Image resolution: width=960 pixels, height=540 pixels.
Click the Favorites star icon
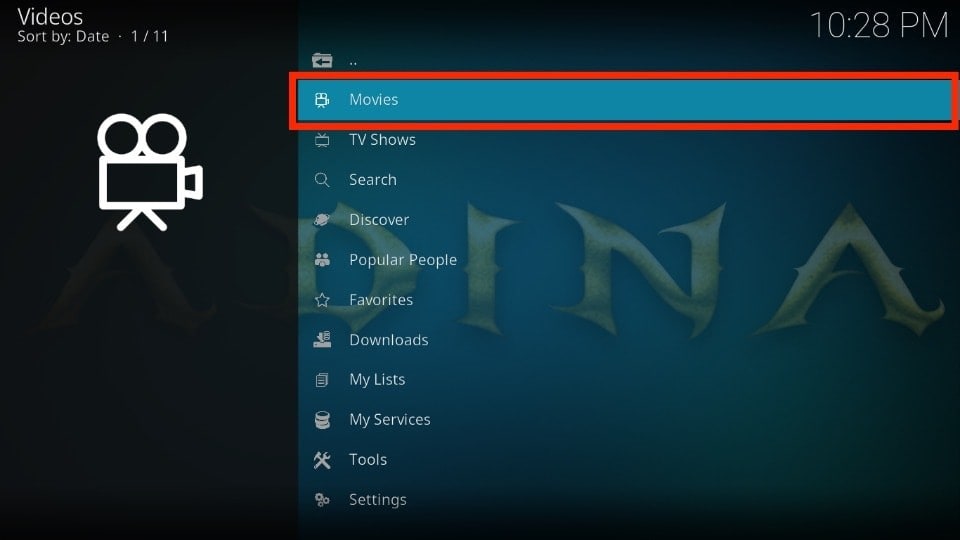(x=322, y=300)
